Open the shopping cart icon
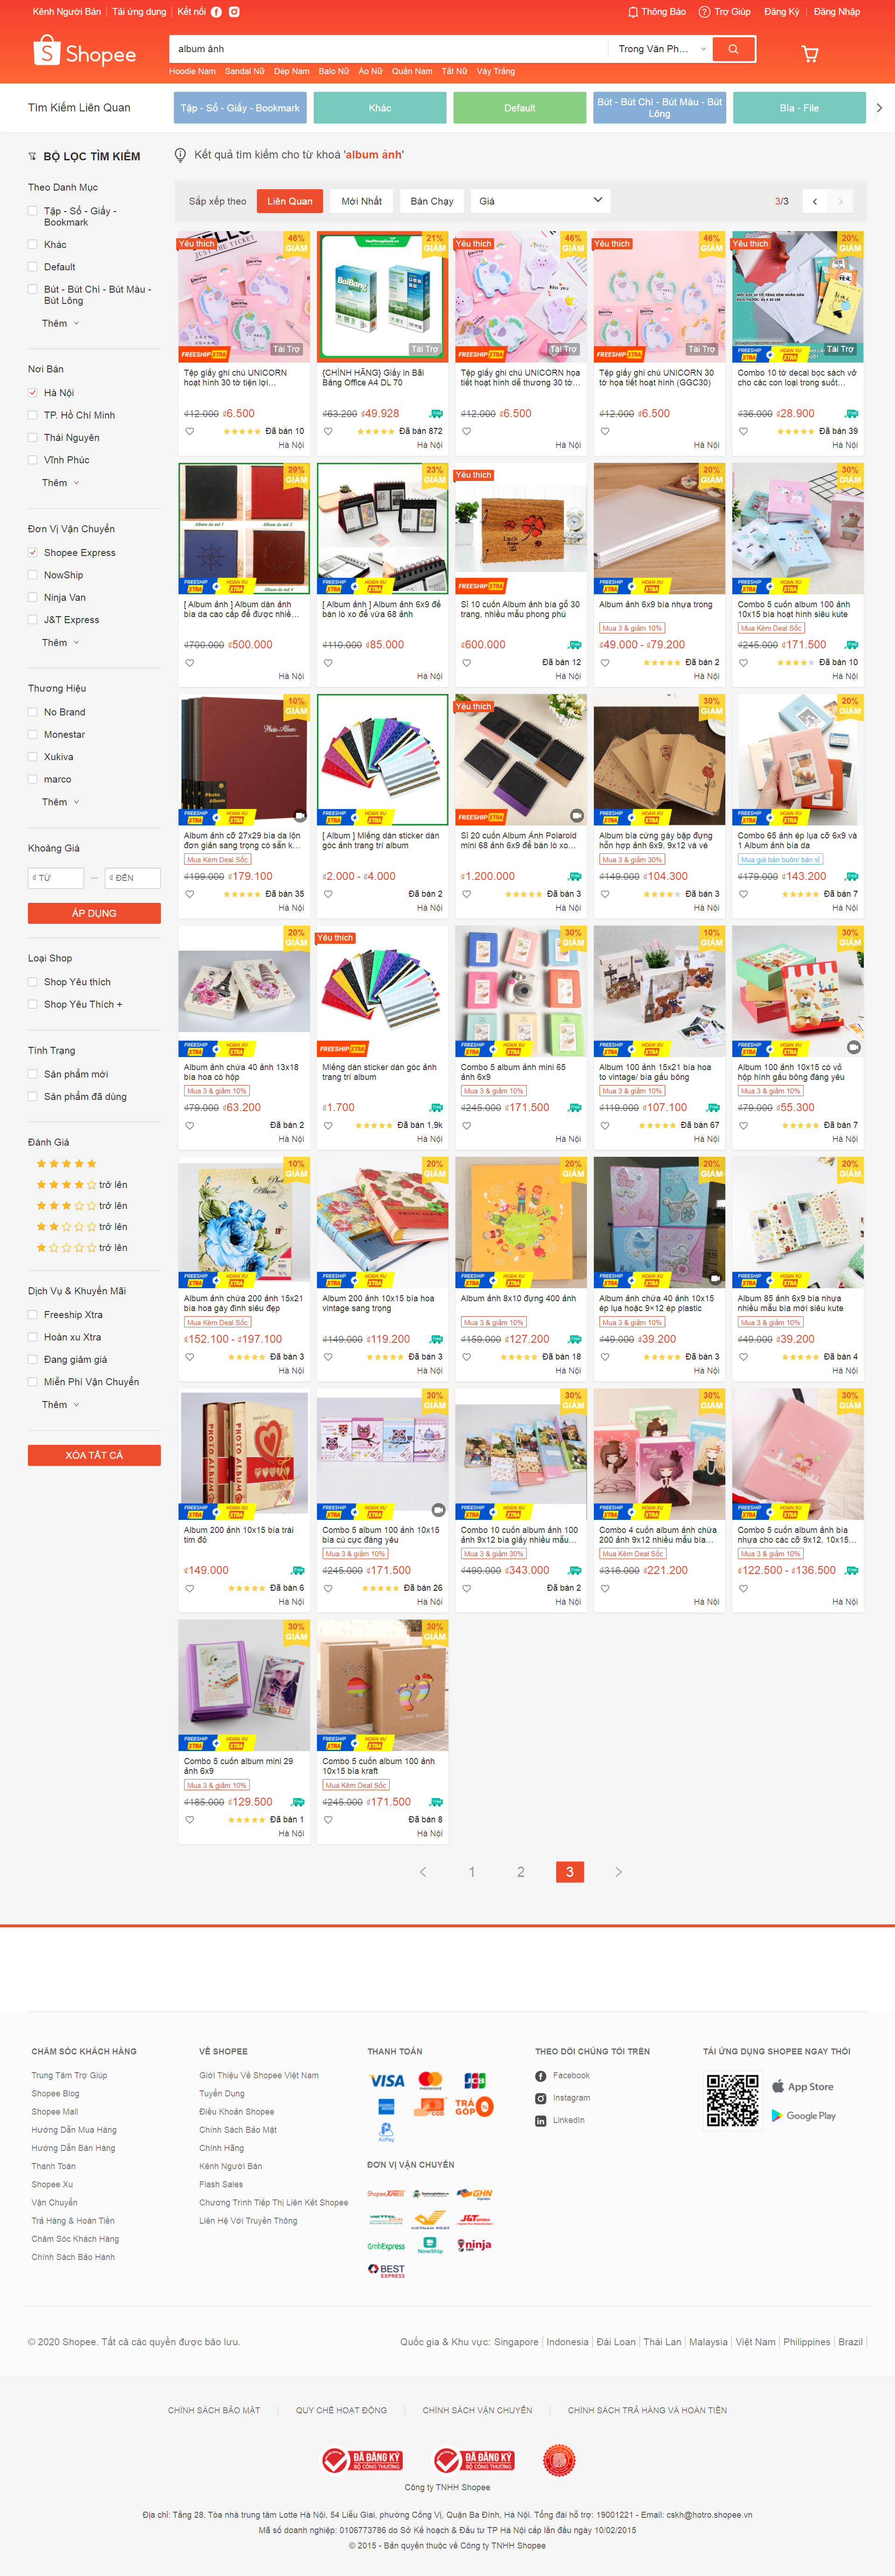This screenshot has height=2576, width=895. [x=810, y=54]
